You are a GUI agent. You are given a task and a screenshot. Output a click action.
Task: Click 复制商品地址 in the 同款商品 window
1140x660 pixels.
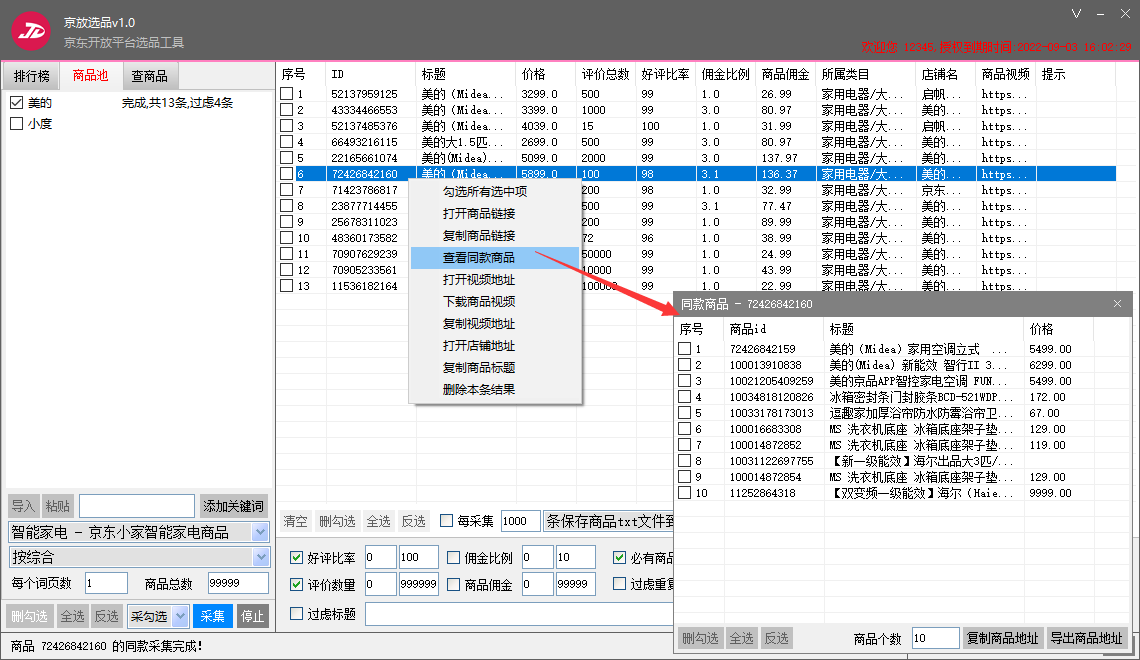[1002, 638]
